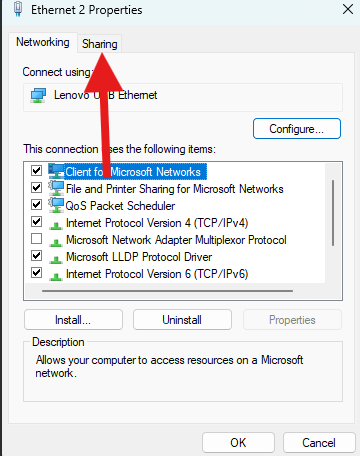
Task: Switch to the Sharing tab
Action: pyautogui.click(x=100, y=44)
